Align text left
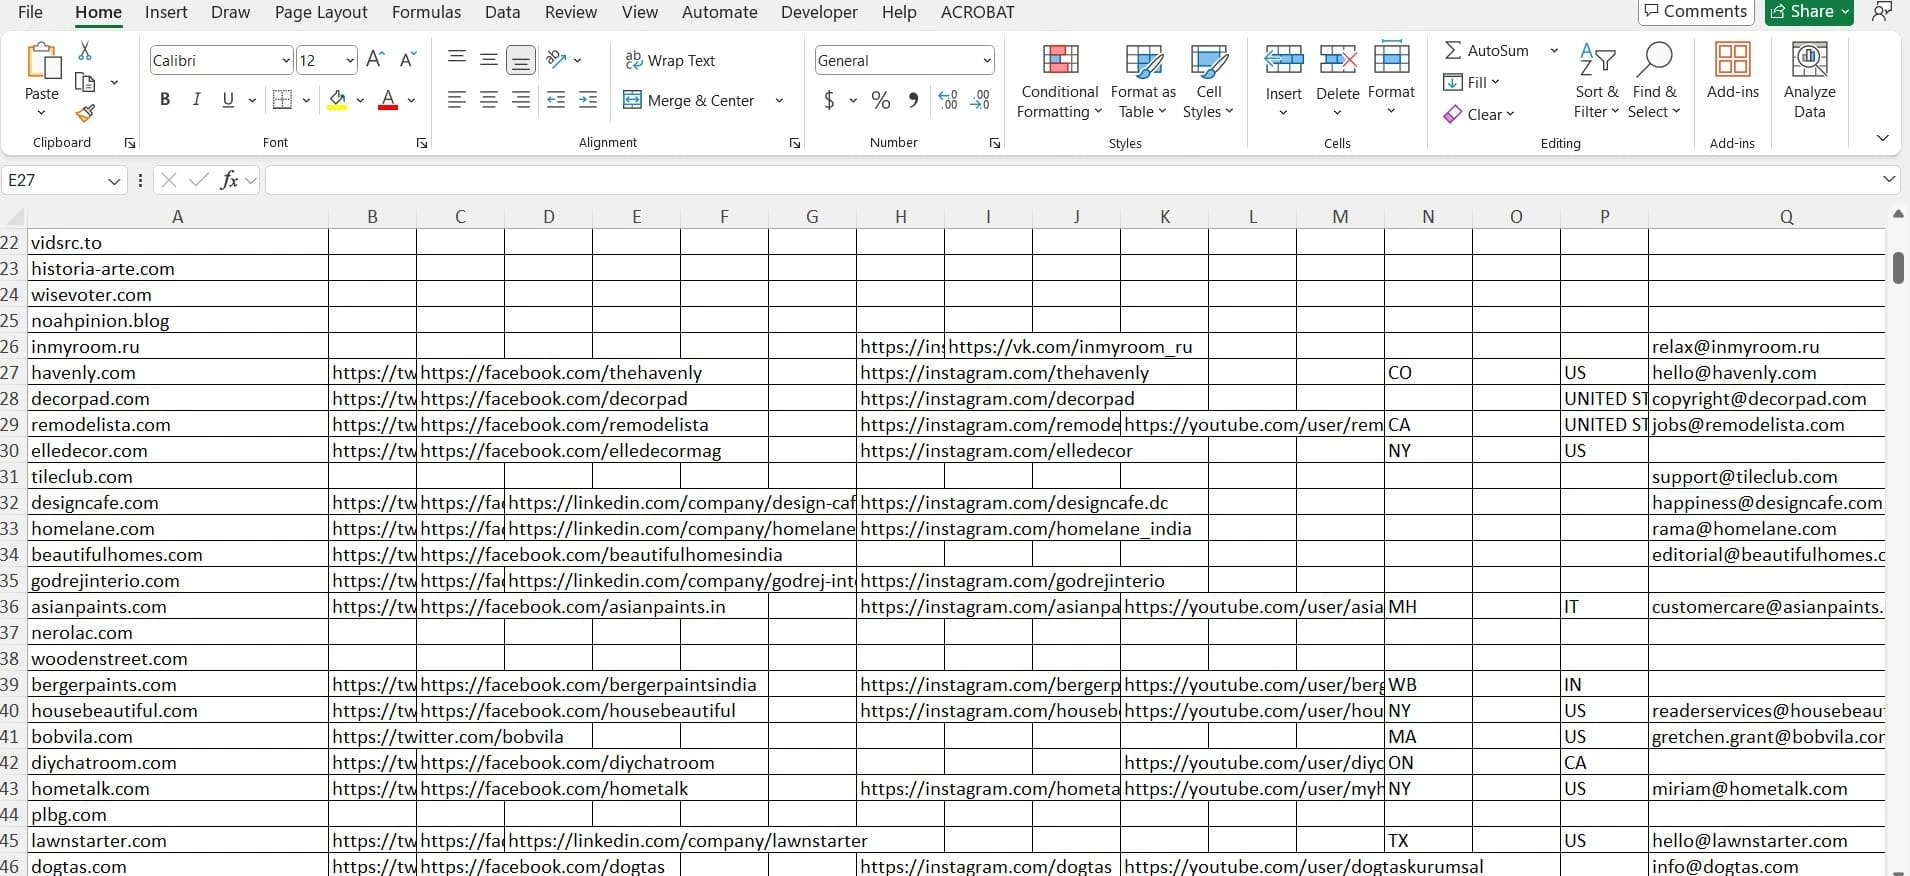This screenshot has width=1910, height=876. point(457,100)
